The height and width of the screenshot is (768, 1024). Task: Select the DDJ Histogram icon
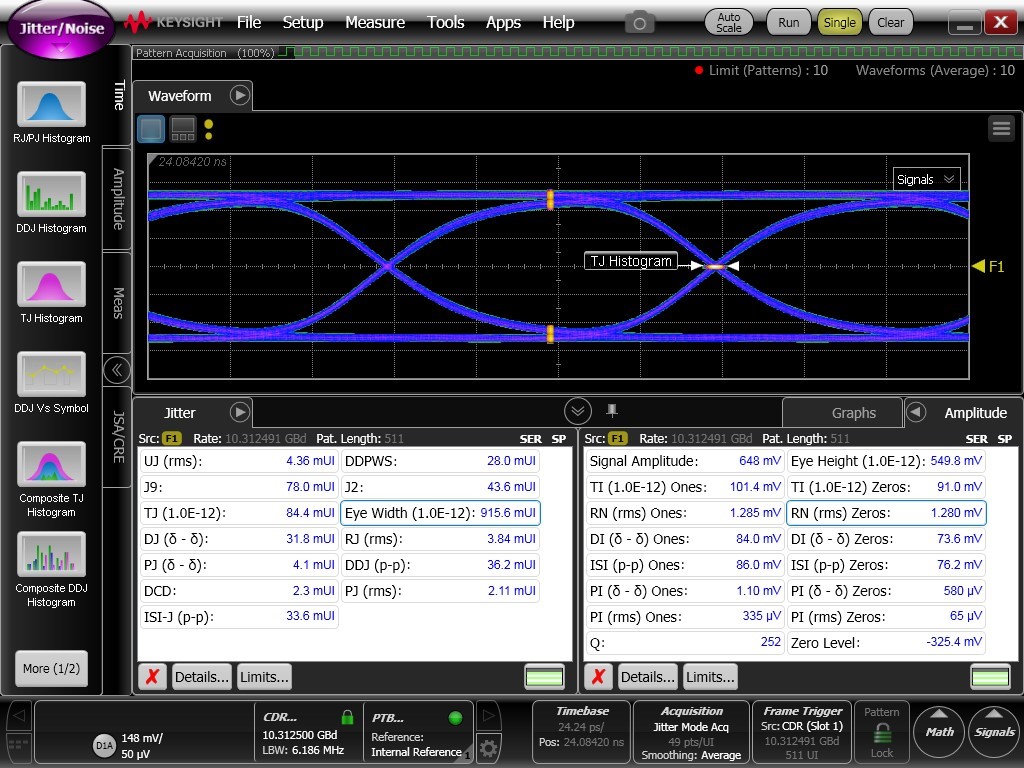(x=51, y=195)
